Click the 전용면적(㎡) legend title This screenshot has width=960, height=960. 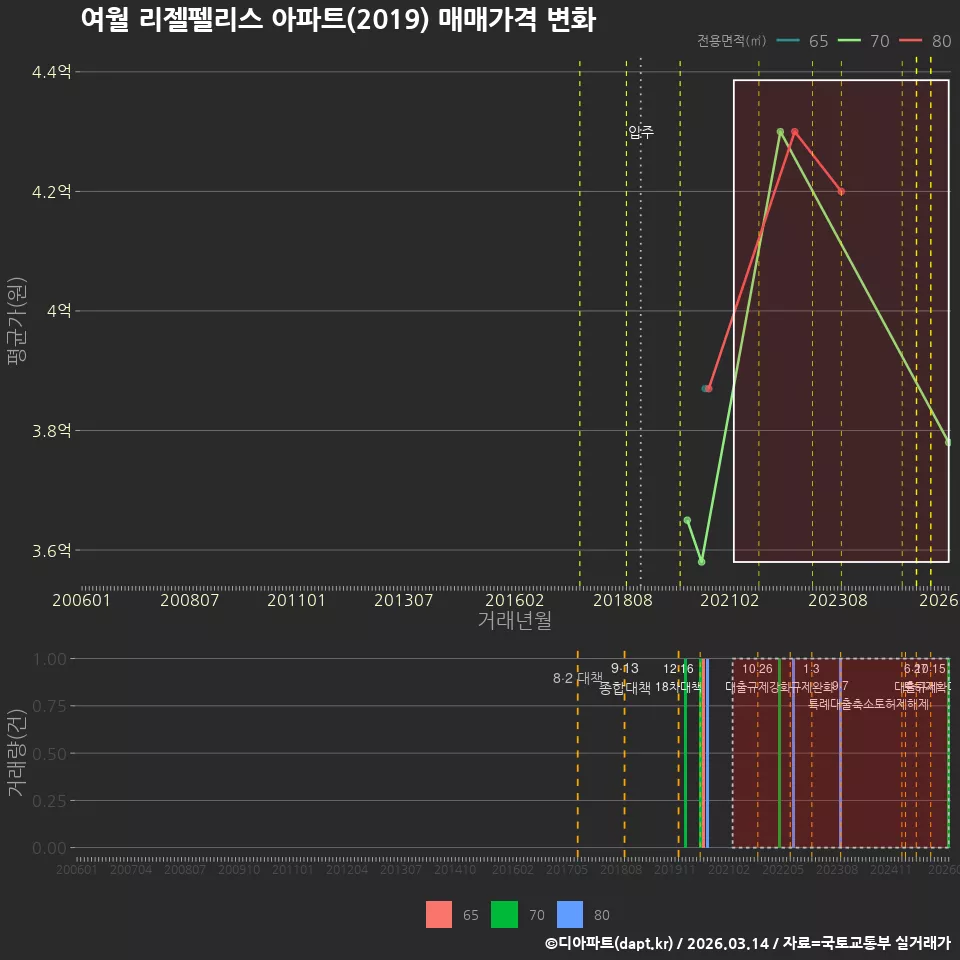732,41
